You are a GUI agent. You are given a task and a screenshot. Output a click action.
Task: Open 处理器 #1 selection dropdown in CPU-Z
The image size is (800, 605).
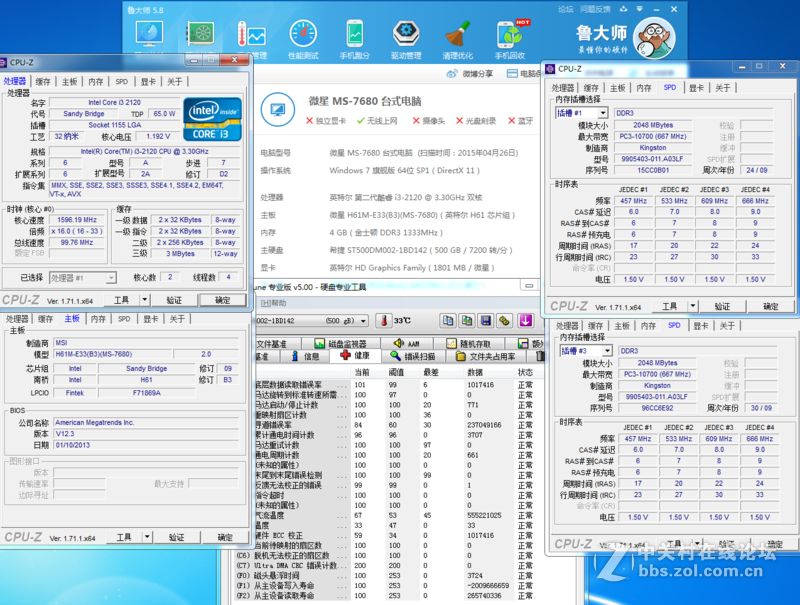(x=111, y=278)
